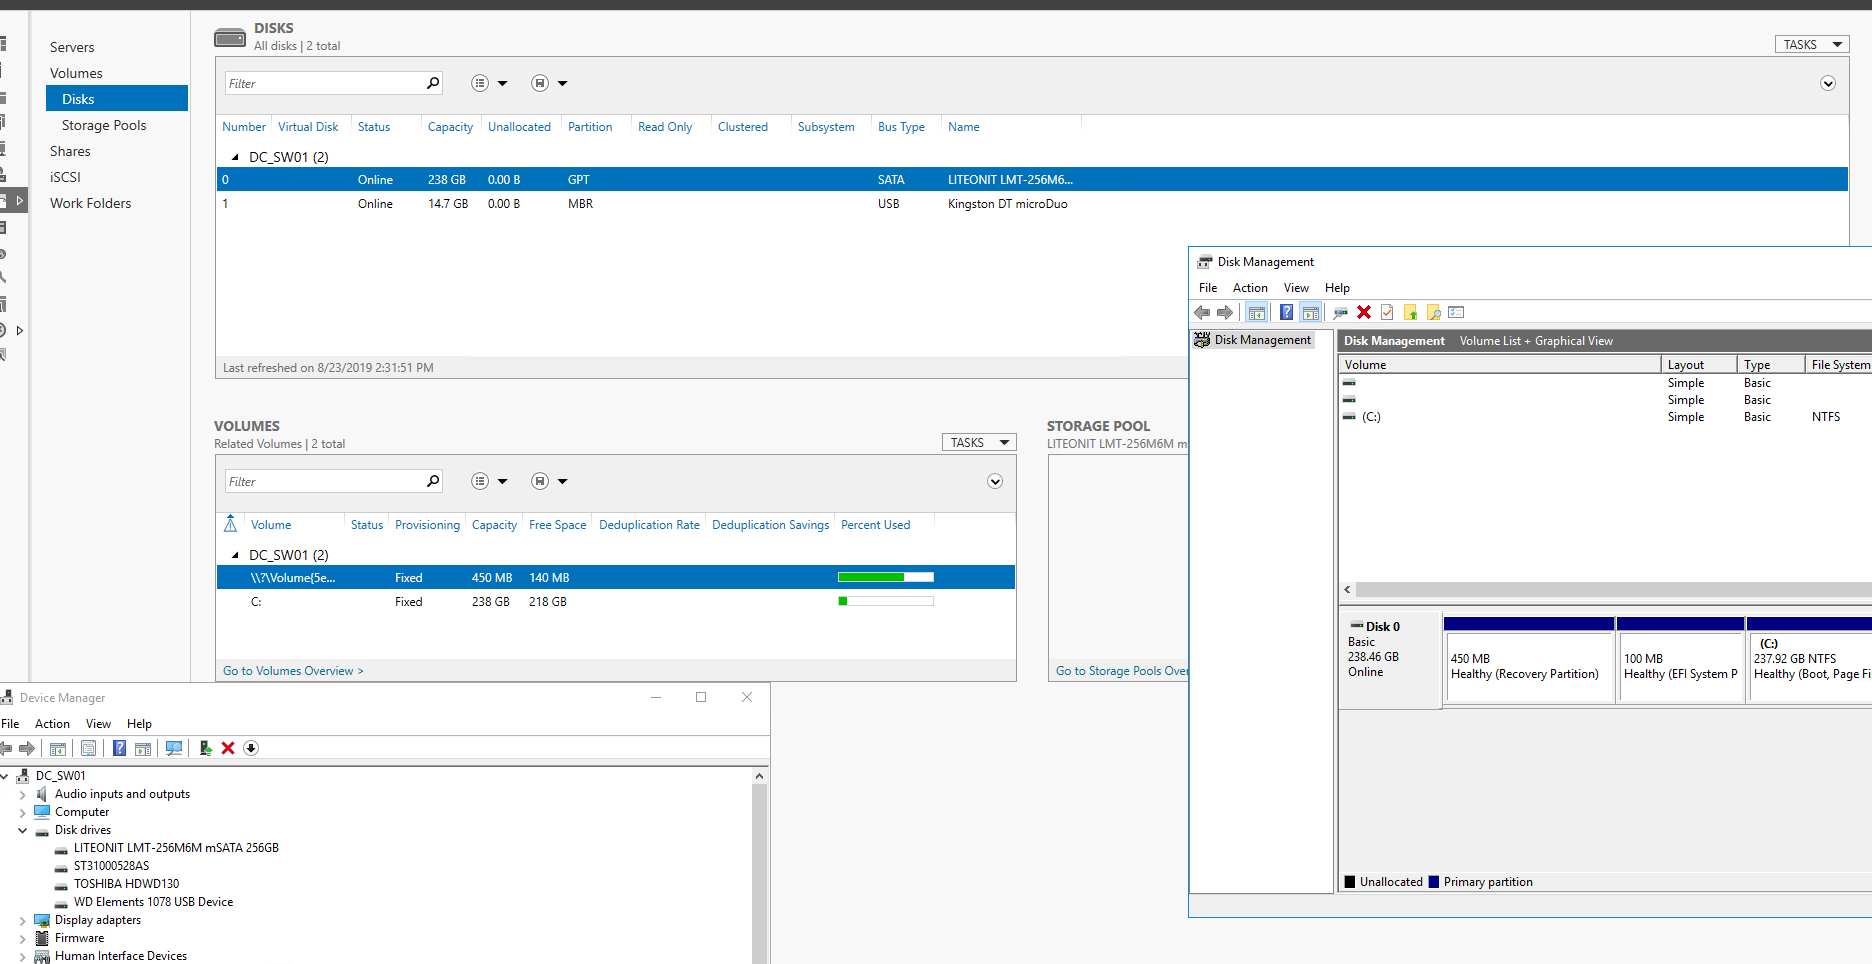
Task: Click the Back arrow in Disk Management toolbar
Action: (1203, 313)
